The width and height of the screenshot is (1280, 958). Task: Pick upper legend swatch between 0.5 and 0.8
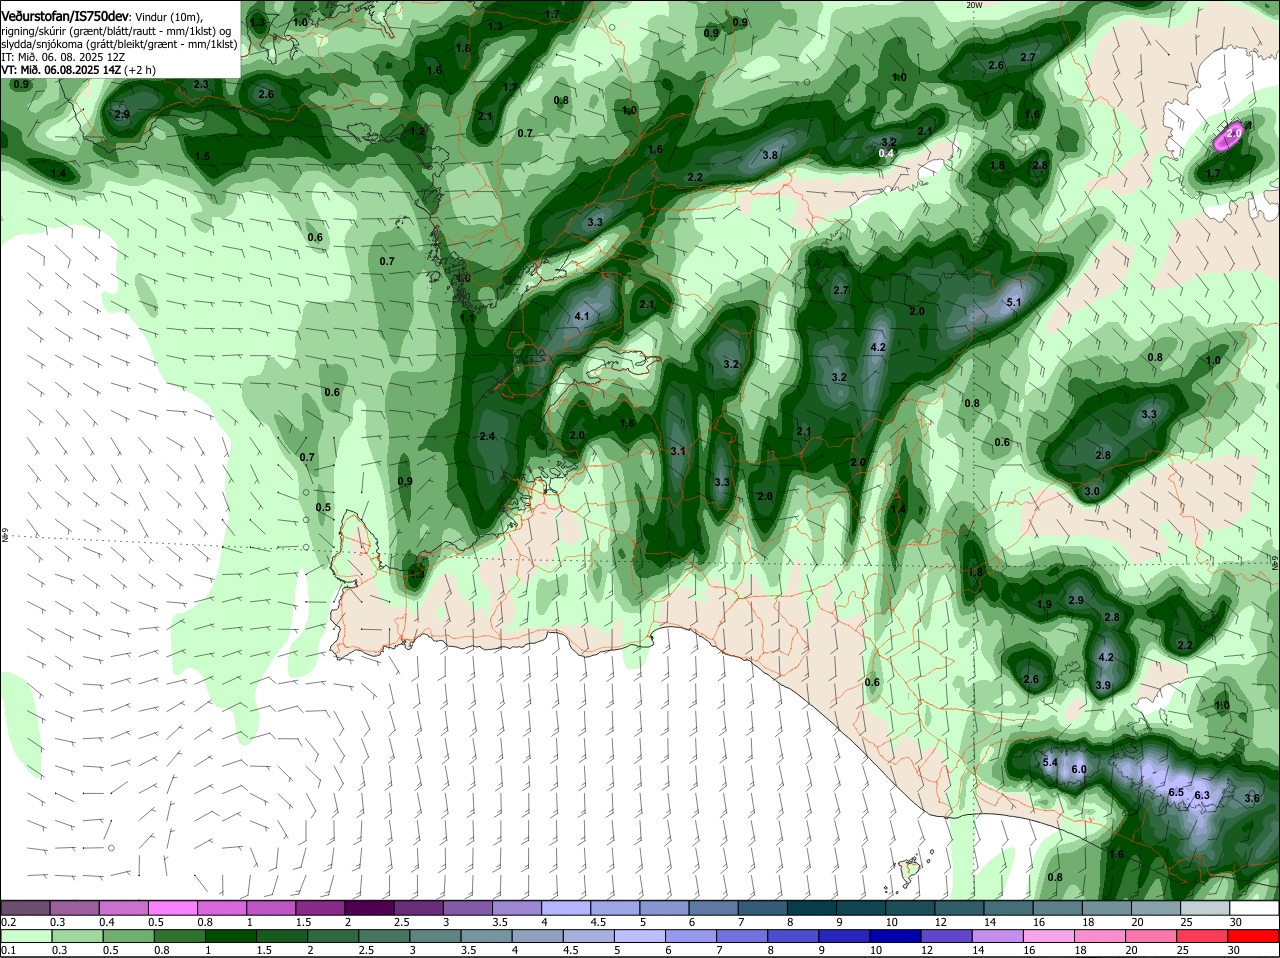tap(172, 907)
